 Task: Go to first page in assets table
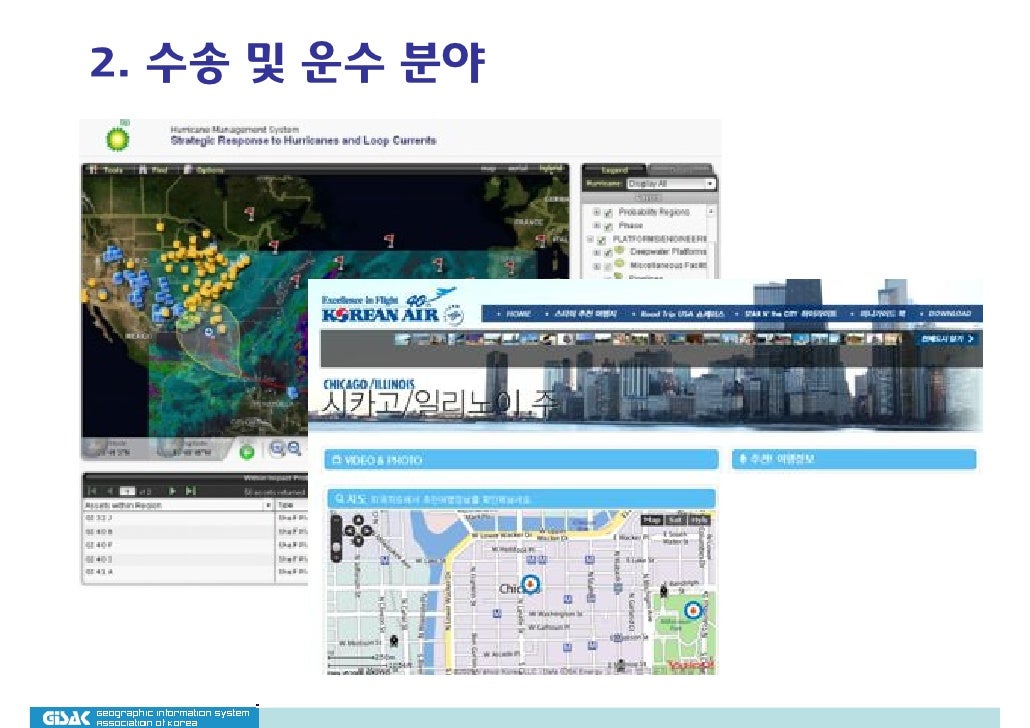(x=92, y=491)
